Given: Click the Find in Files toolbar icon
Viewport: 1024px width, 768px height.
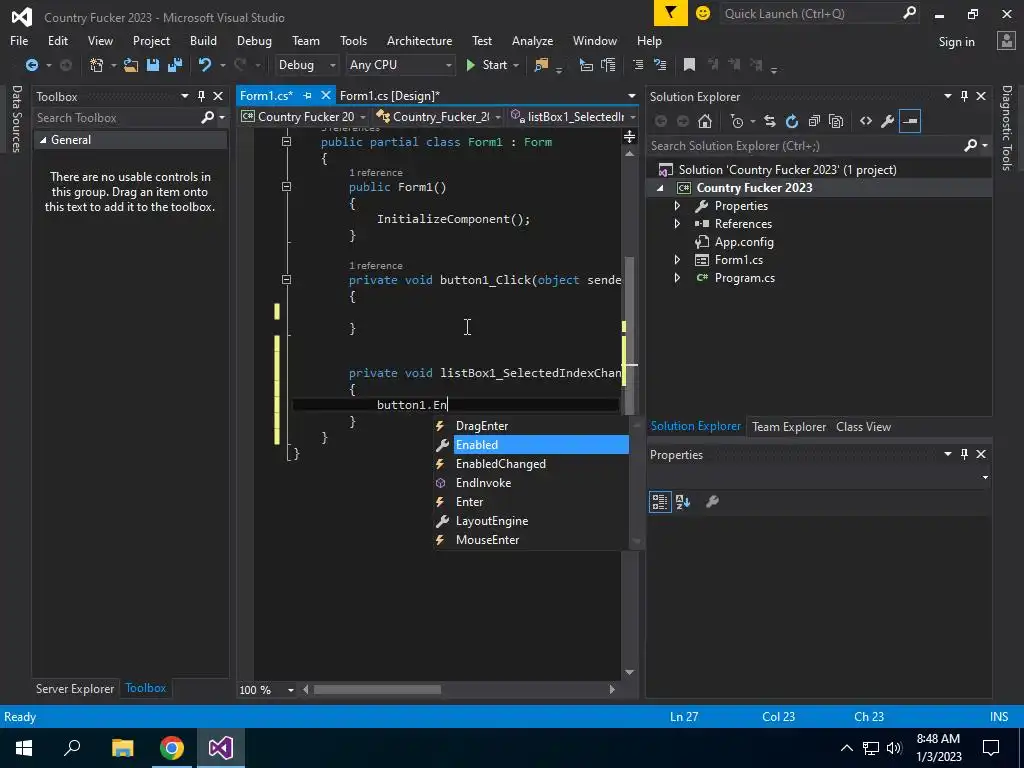Looking at the screenshot, I should tap(541, 65).
